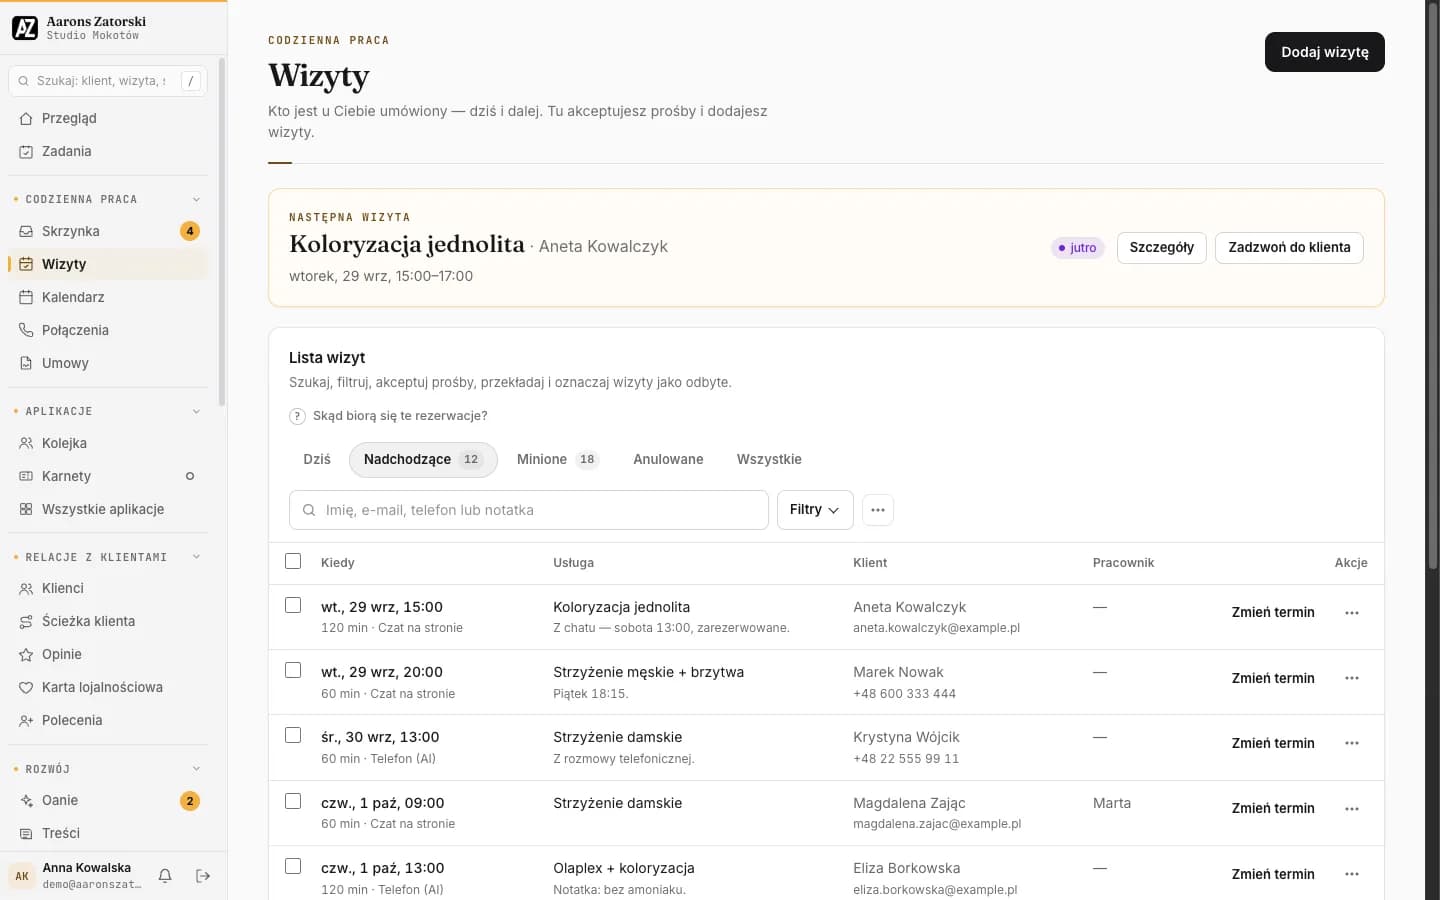
Task: Click the logout icon next to Anna Kowalska
Action: tap(203, 876)
